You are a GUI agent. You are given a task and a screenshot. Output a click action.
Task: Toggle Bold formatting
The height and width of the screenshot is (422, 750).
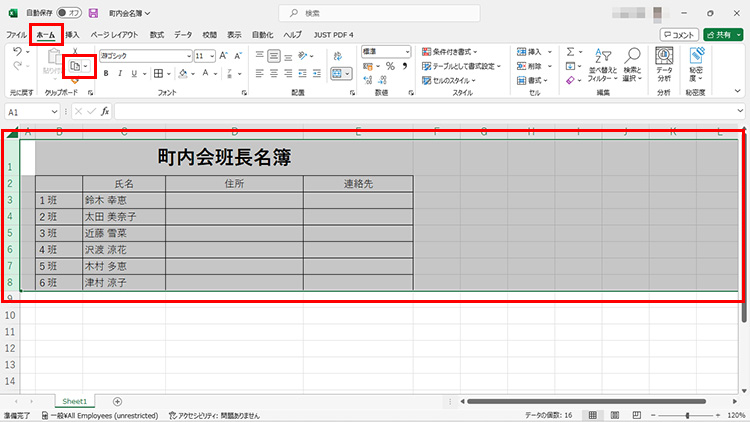coord(105,73)
